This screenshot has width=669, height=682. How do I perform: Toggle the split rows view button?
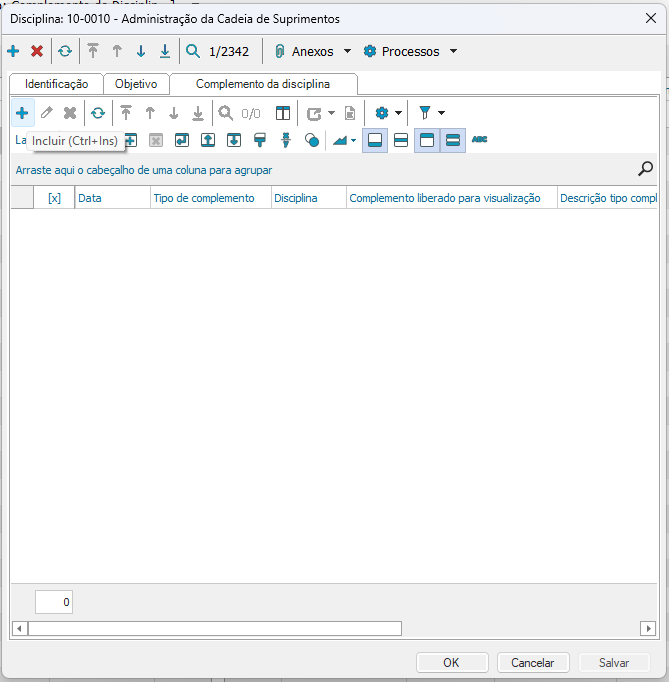tap(401, 140)
